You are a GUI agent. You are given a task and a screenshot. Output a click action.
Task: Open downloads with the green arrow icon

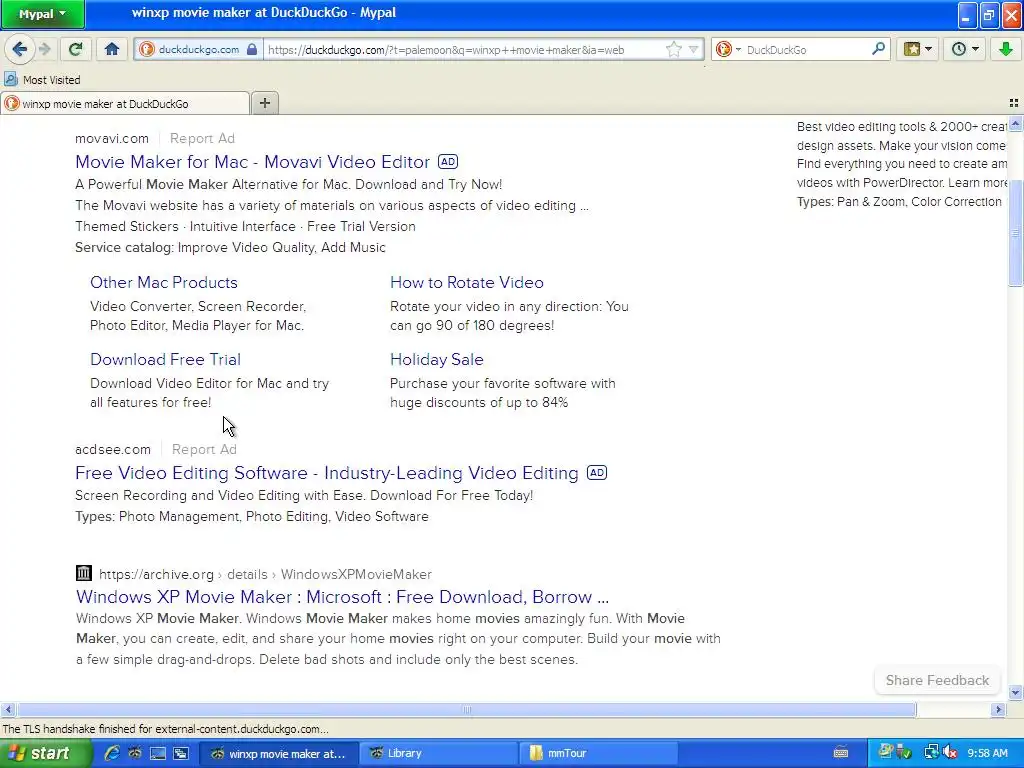[x=1005, y=50]
